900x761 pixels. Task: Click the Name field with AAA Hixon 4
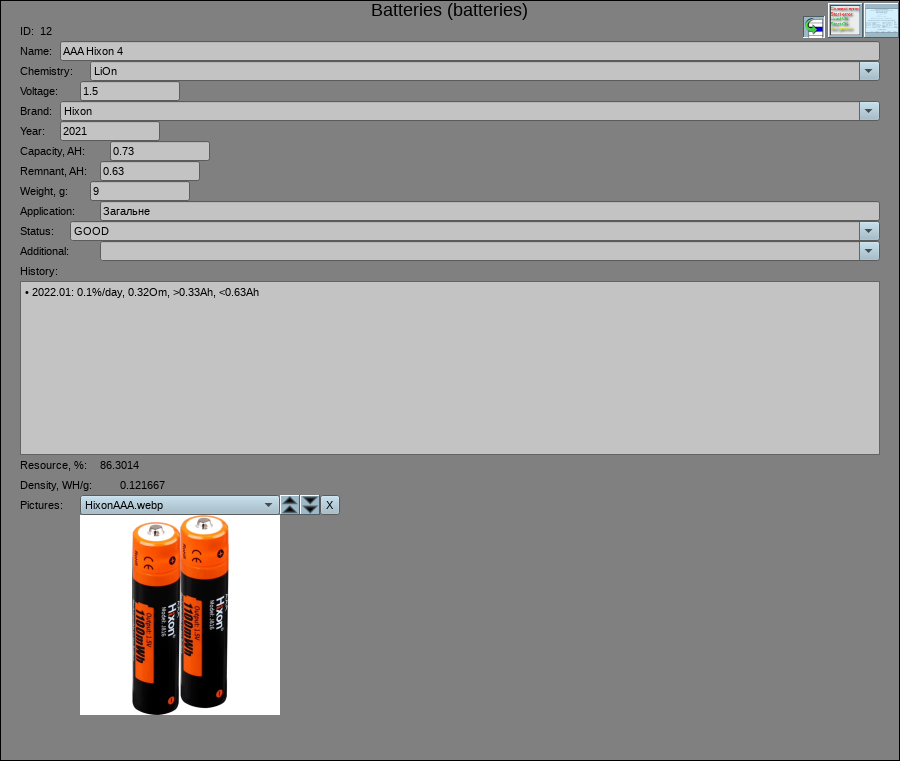(x=469, y=51)
